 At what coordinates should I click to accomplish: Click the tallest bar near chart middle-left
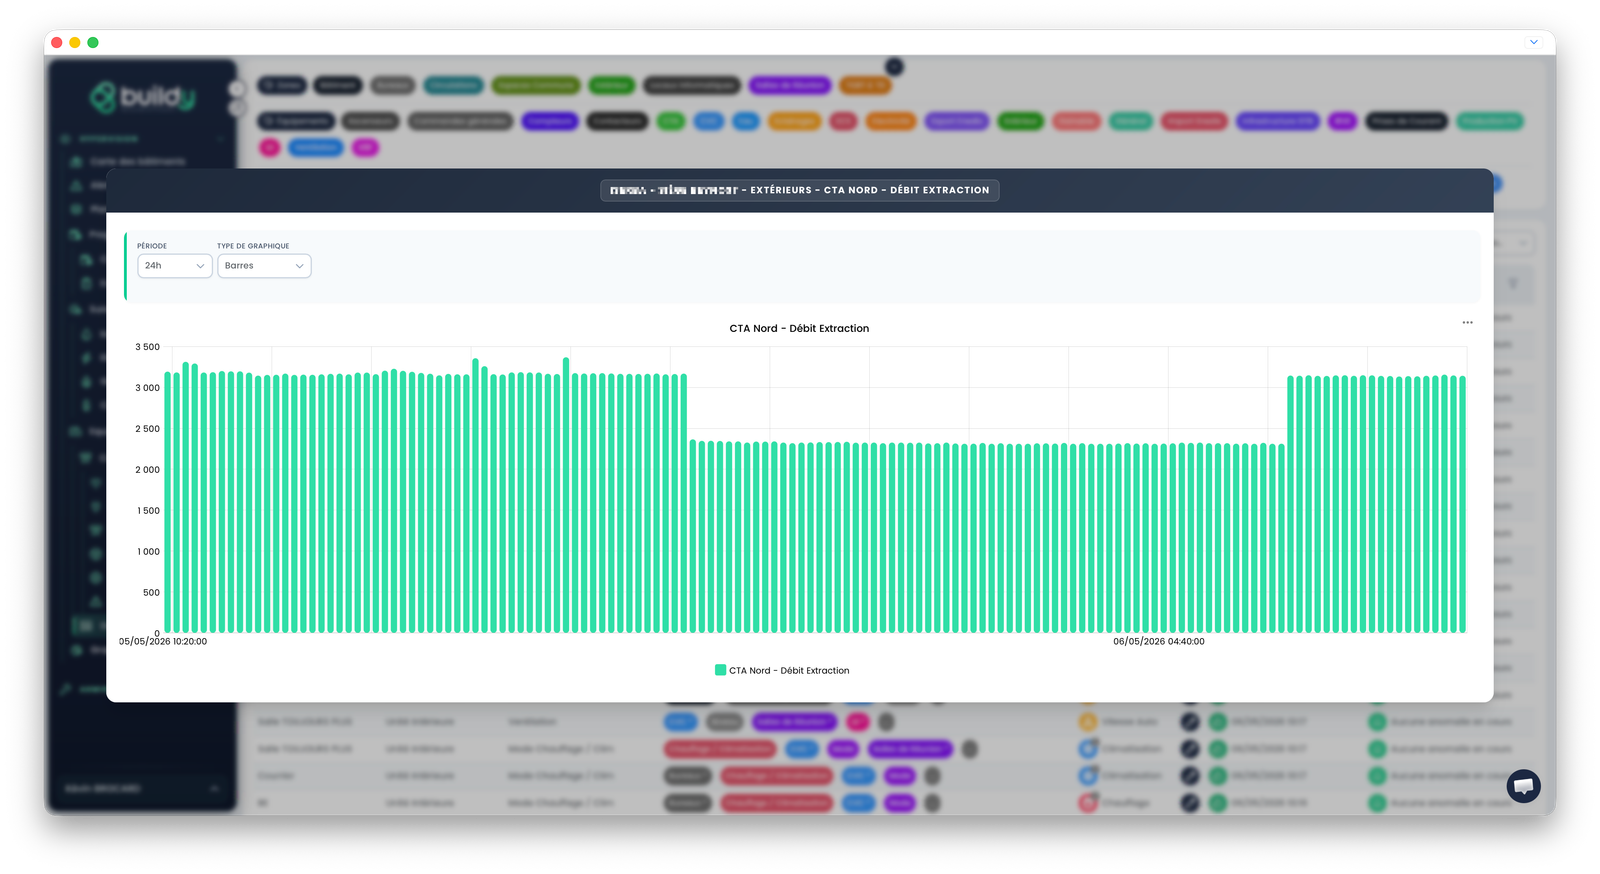(566, 495)
